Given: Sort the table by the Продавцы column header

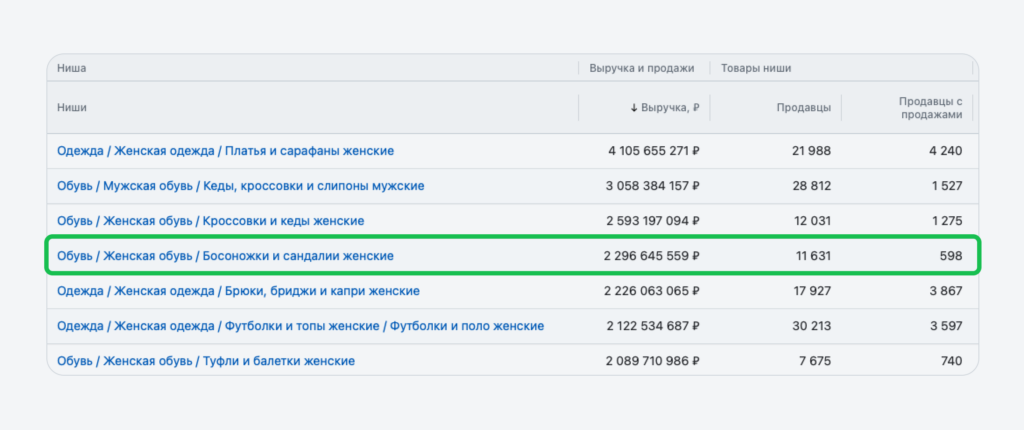Looking at the screenshot, I should click(803, 108).
